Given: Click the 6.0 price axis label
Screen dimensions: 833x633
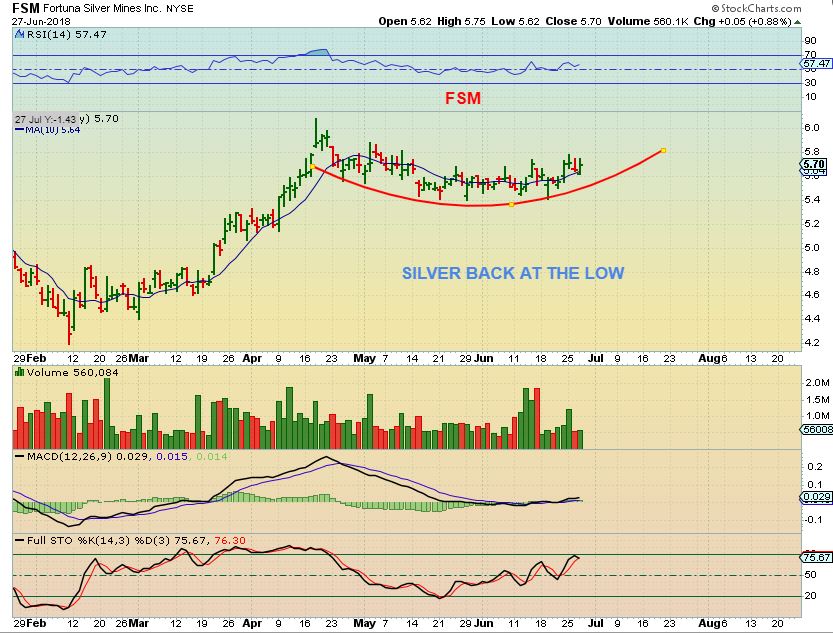Looking at the screenshot, I should click(x=811, y=127).
